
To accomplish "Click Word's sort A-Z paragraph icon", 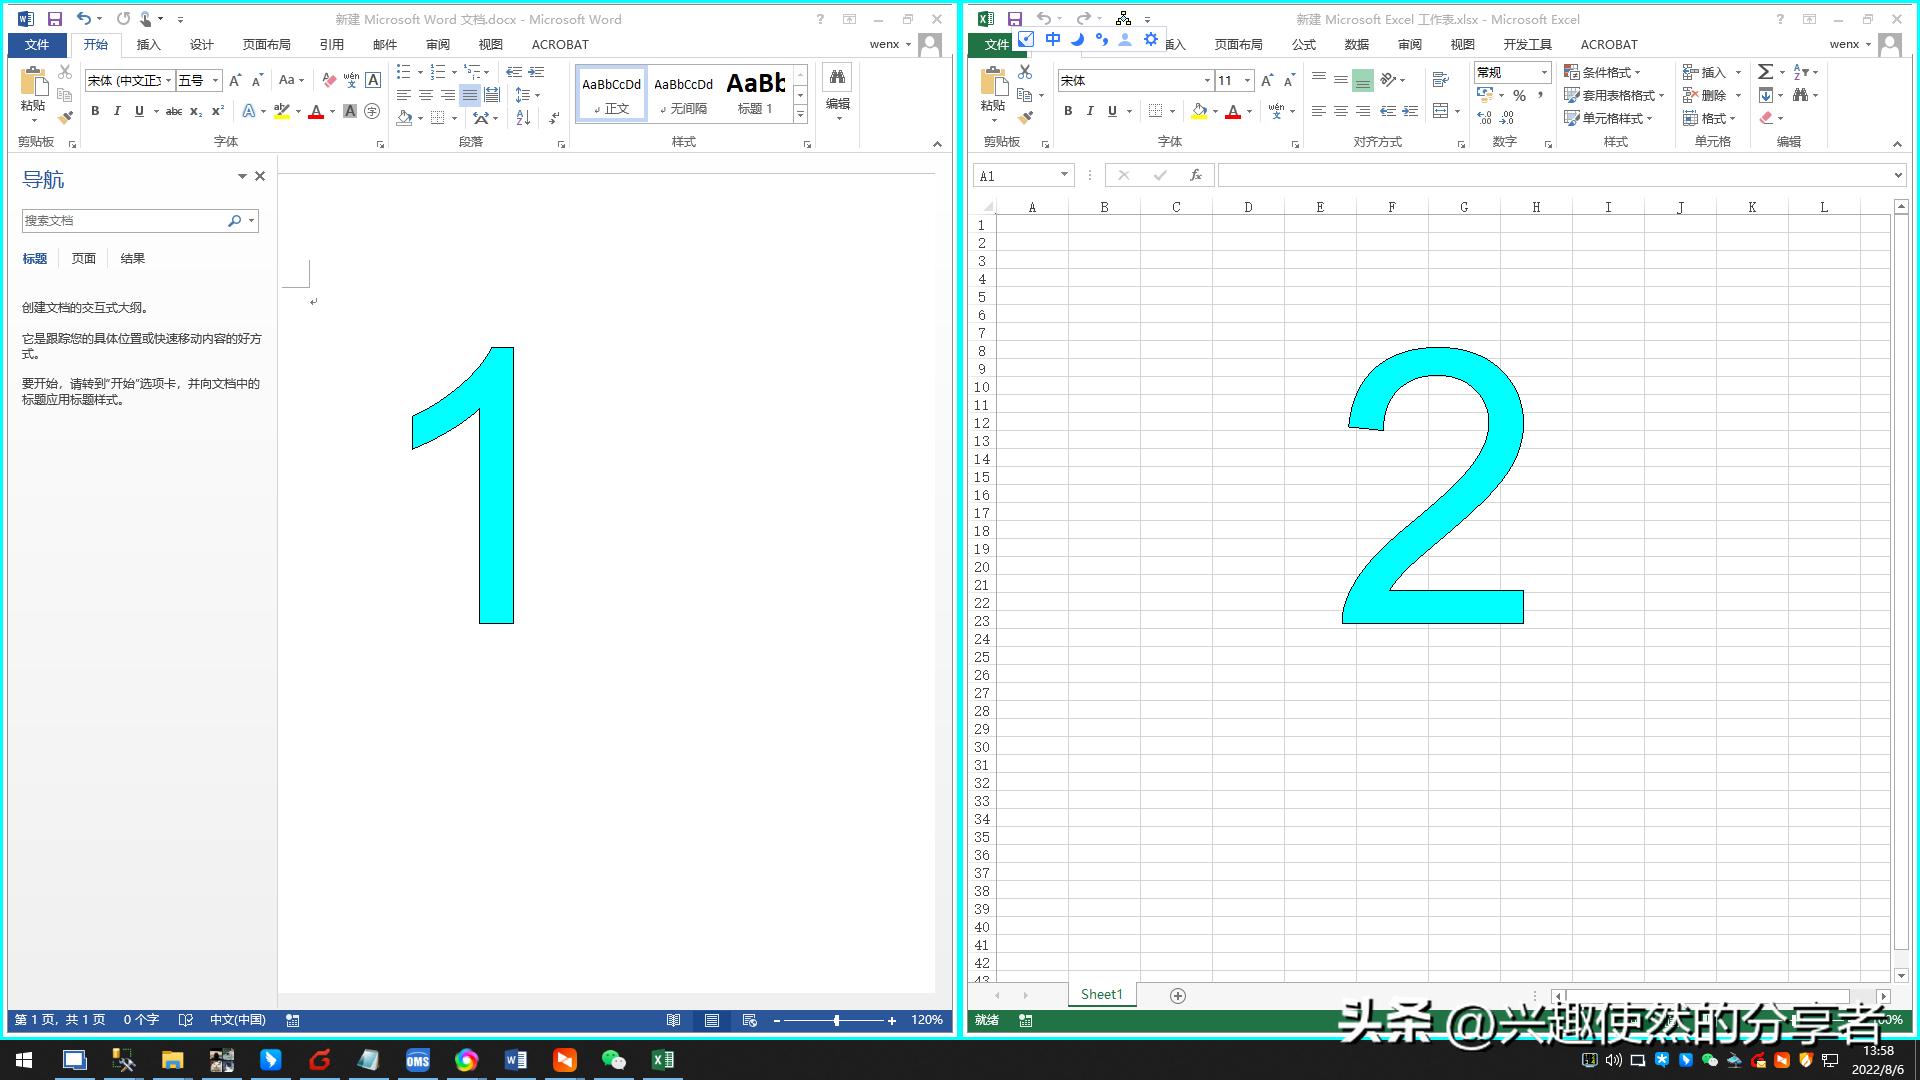I will click(x=523, y=118).
